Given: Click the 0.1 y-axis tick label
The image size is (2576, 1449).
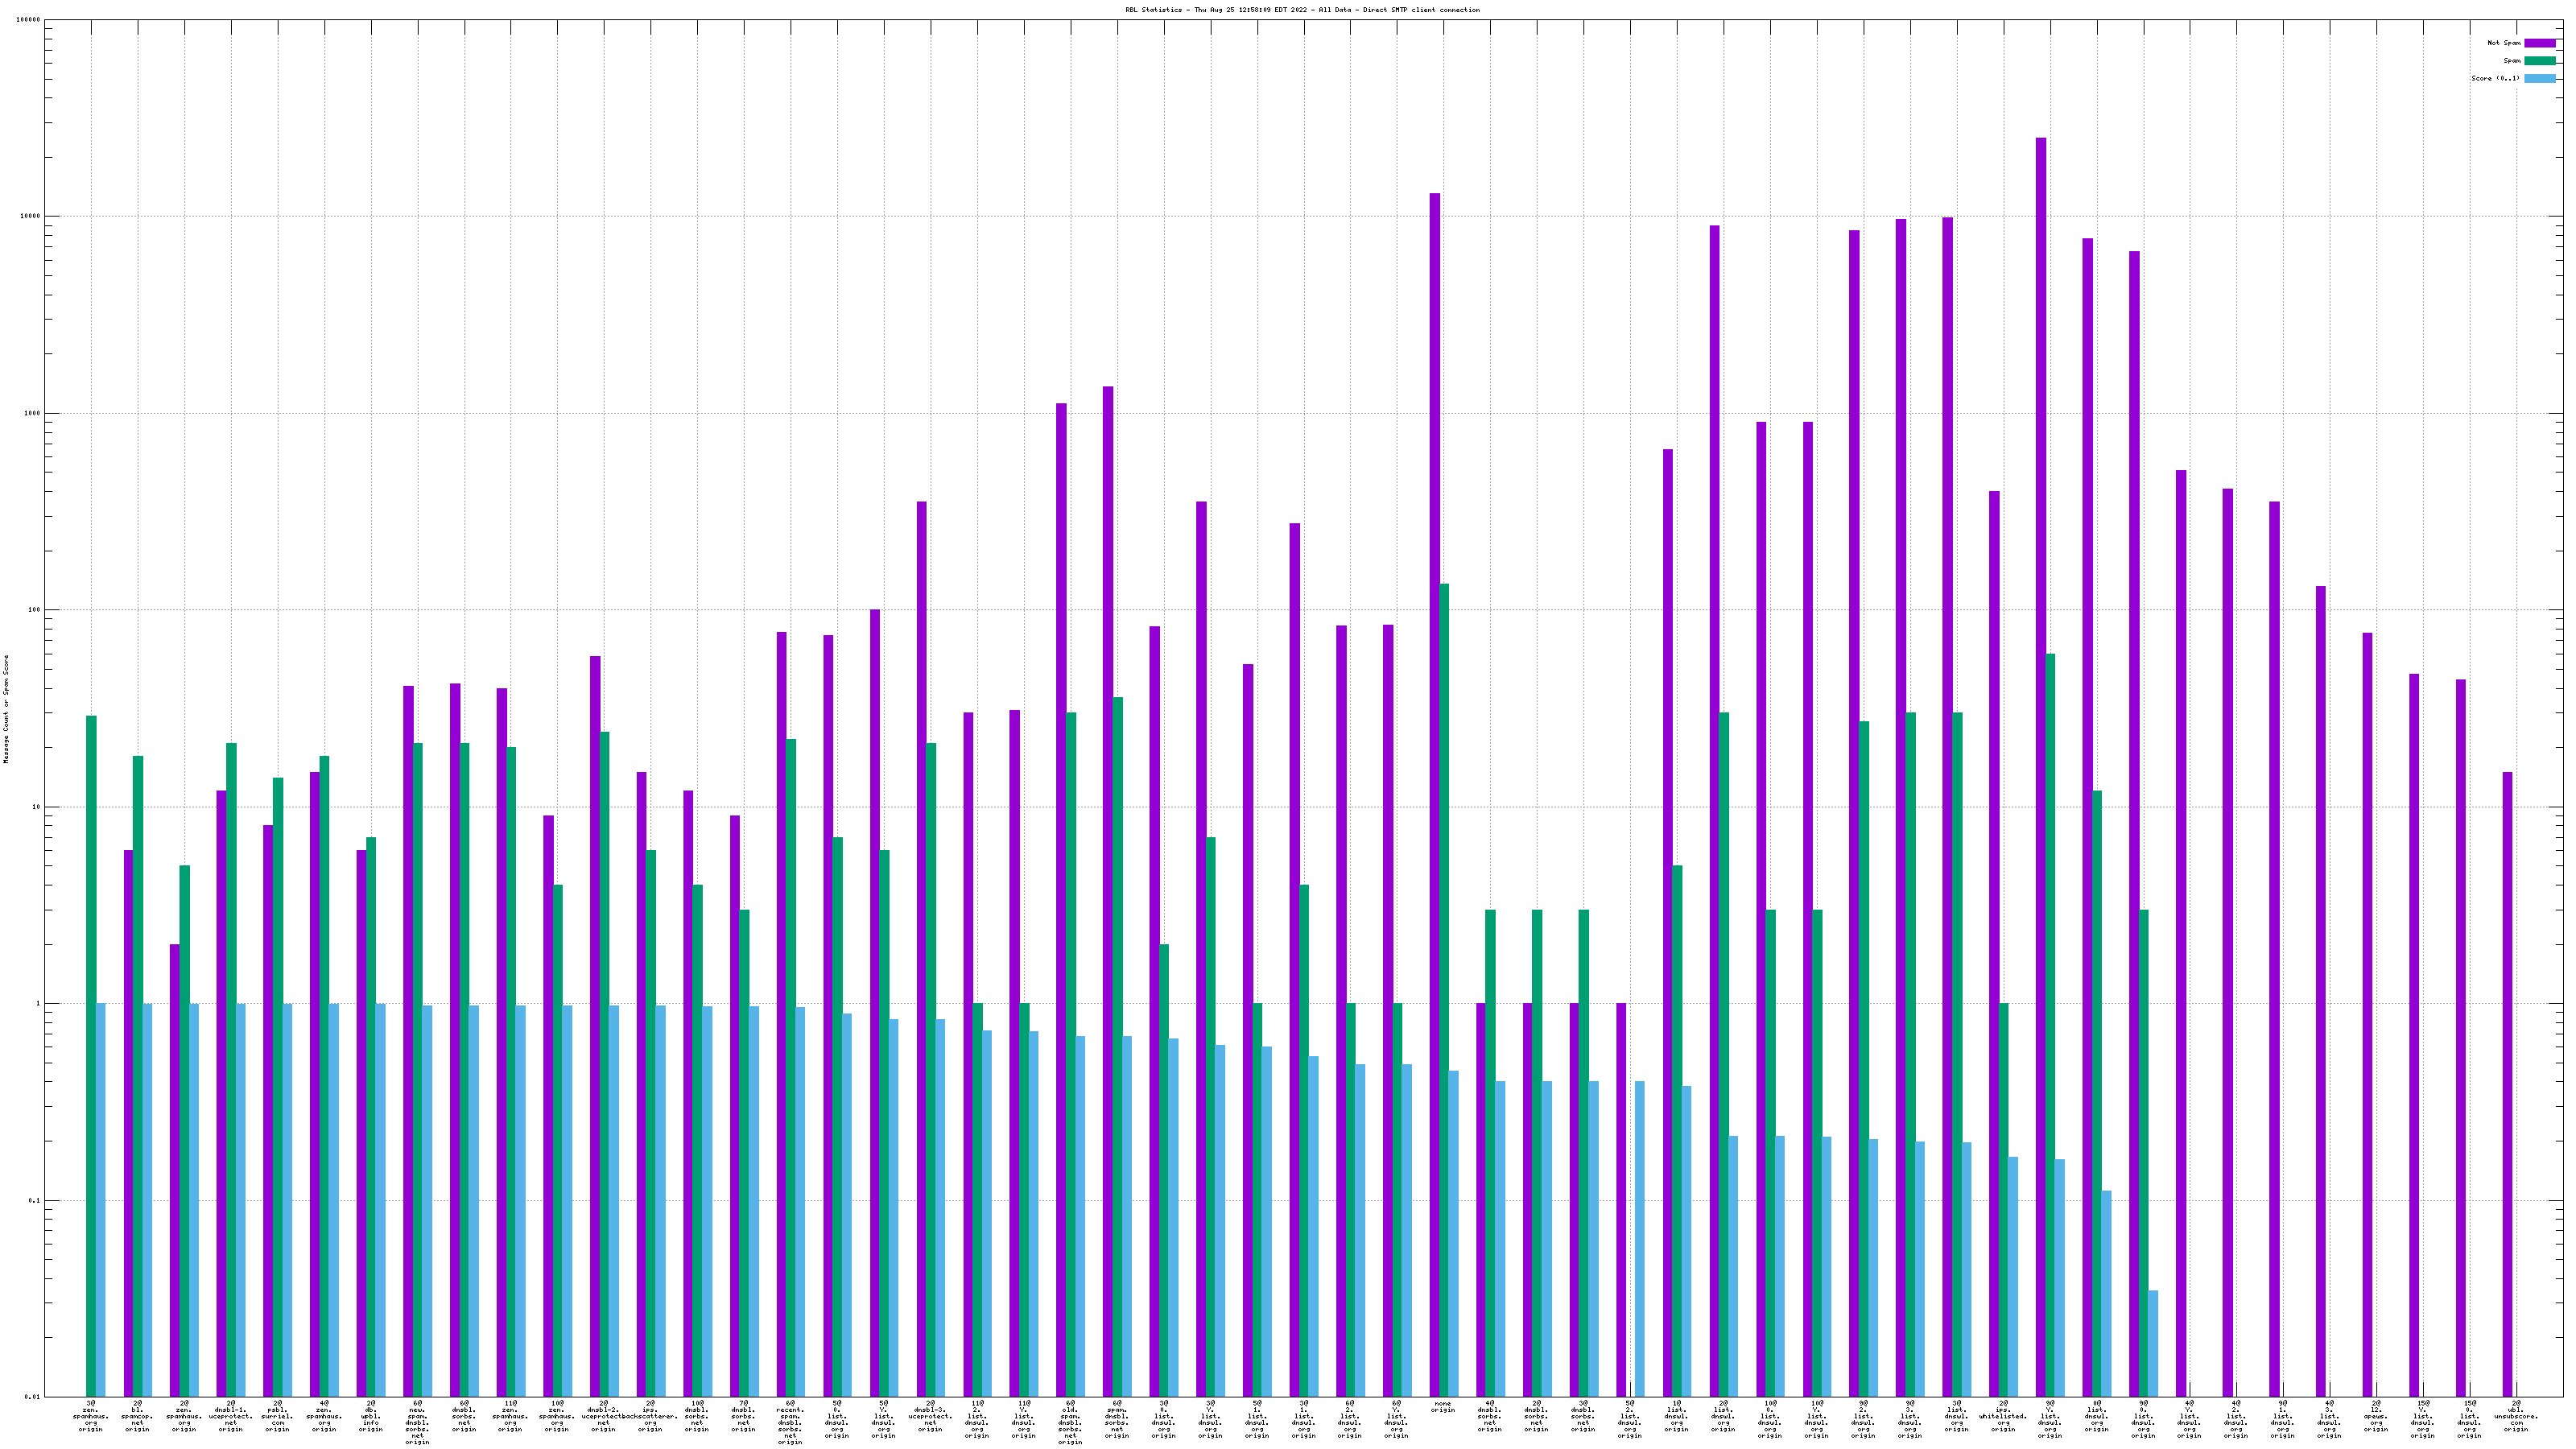Looking at the screenshot, I should [35, 1200].
